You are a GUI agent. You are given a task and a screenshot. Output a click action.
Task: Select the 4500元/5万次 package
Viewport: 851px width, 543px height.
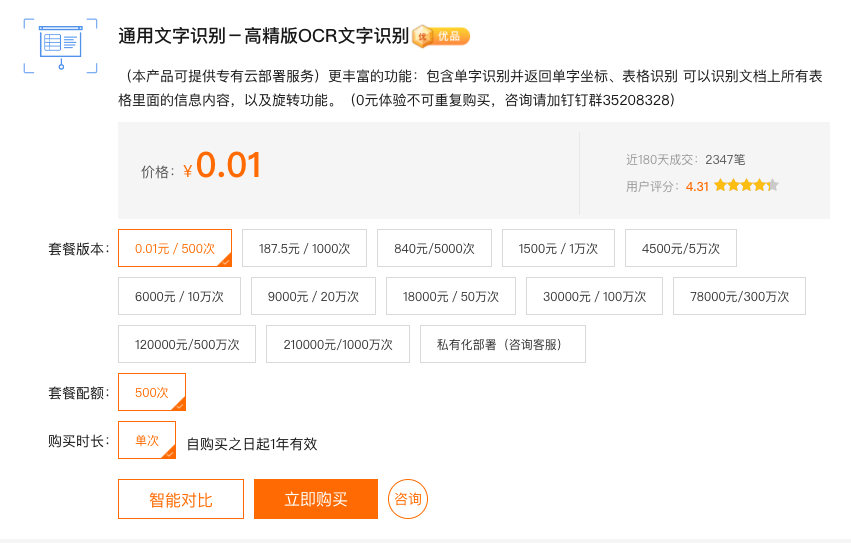click(x=680, y=248)
